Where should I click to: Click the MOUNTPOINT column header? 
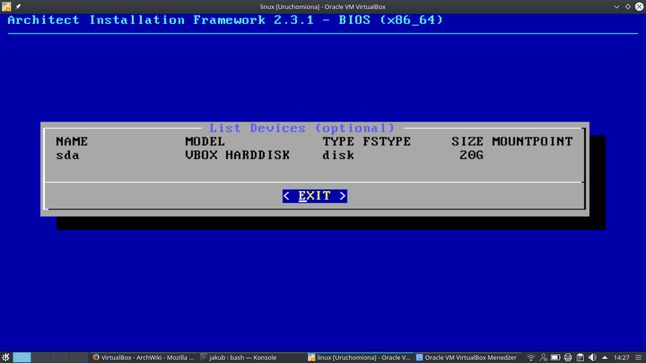[x=532, y=141]
